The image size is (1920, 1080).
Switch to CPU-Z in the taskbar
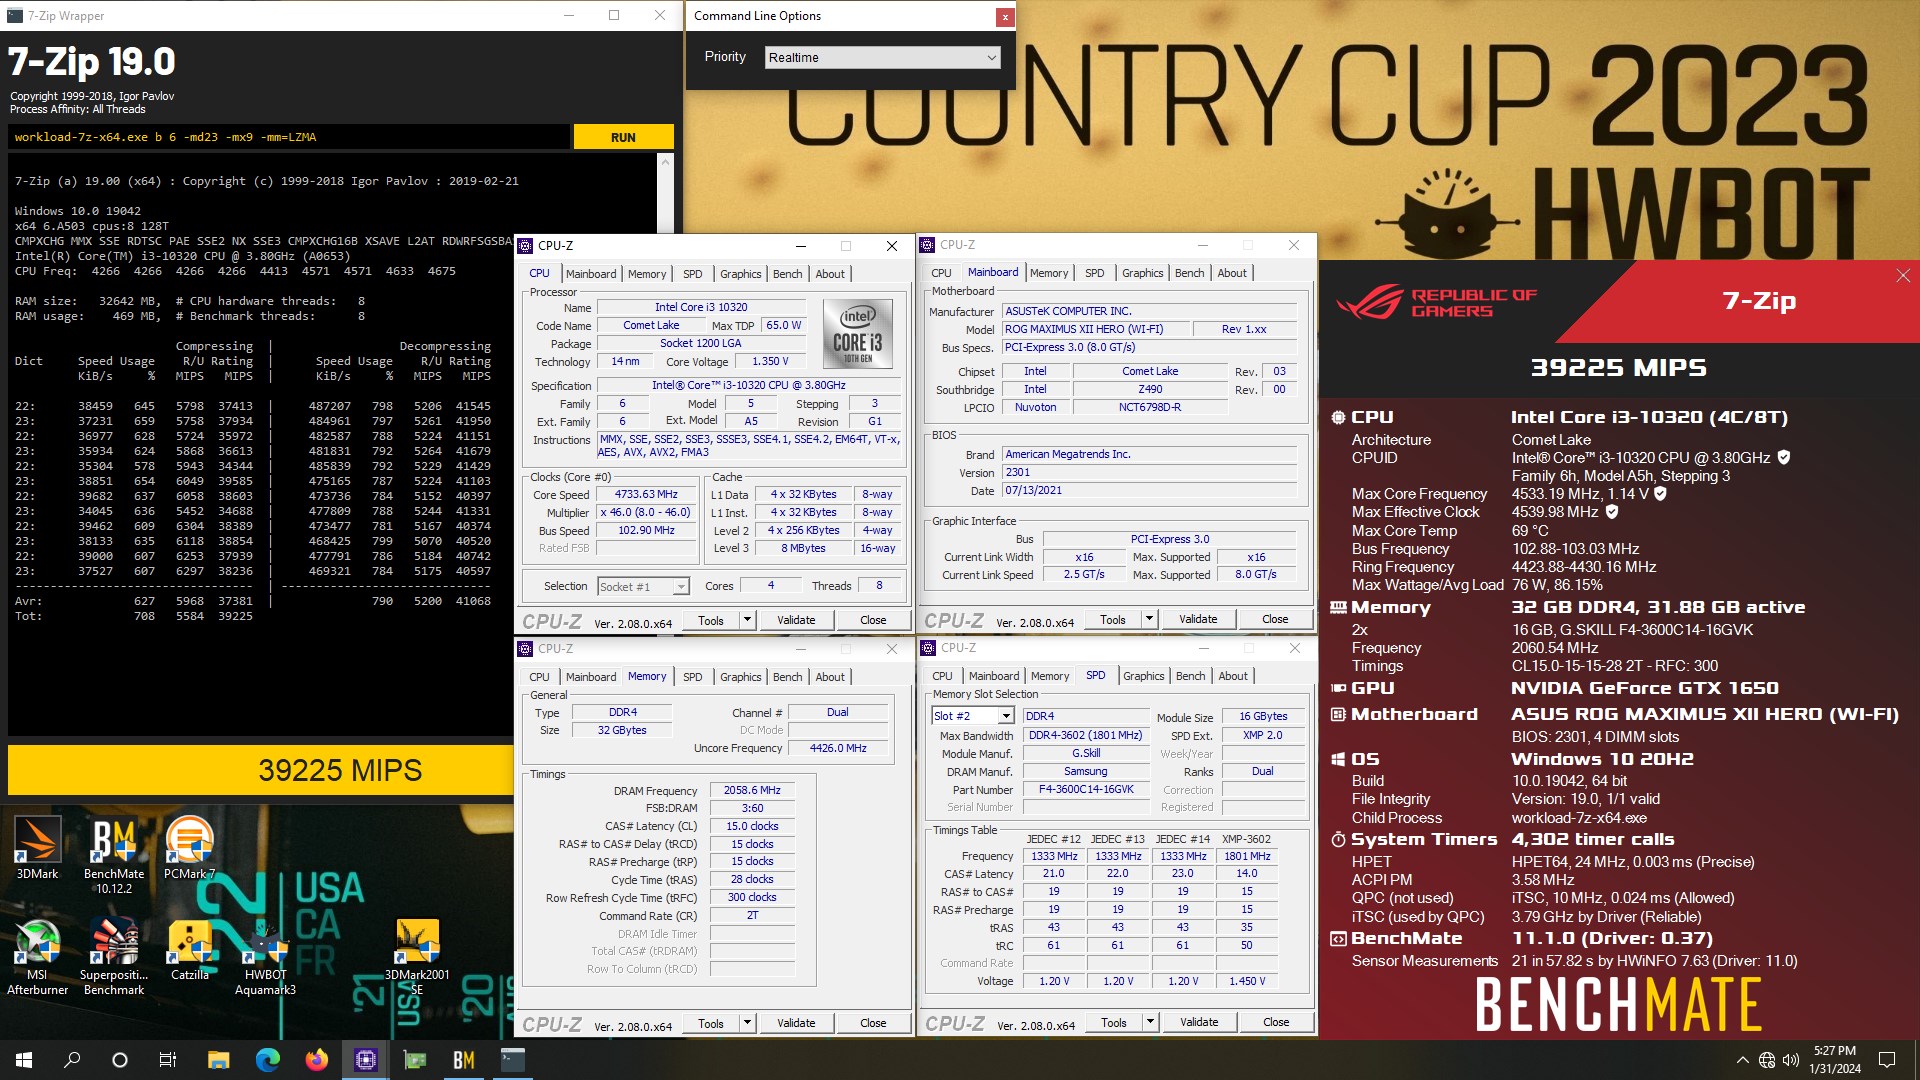[365, 1060]
